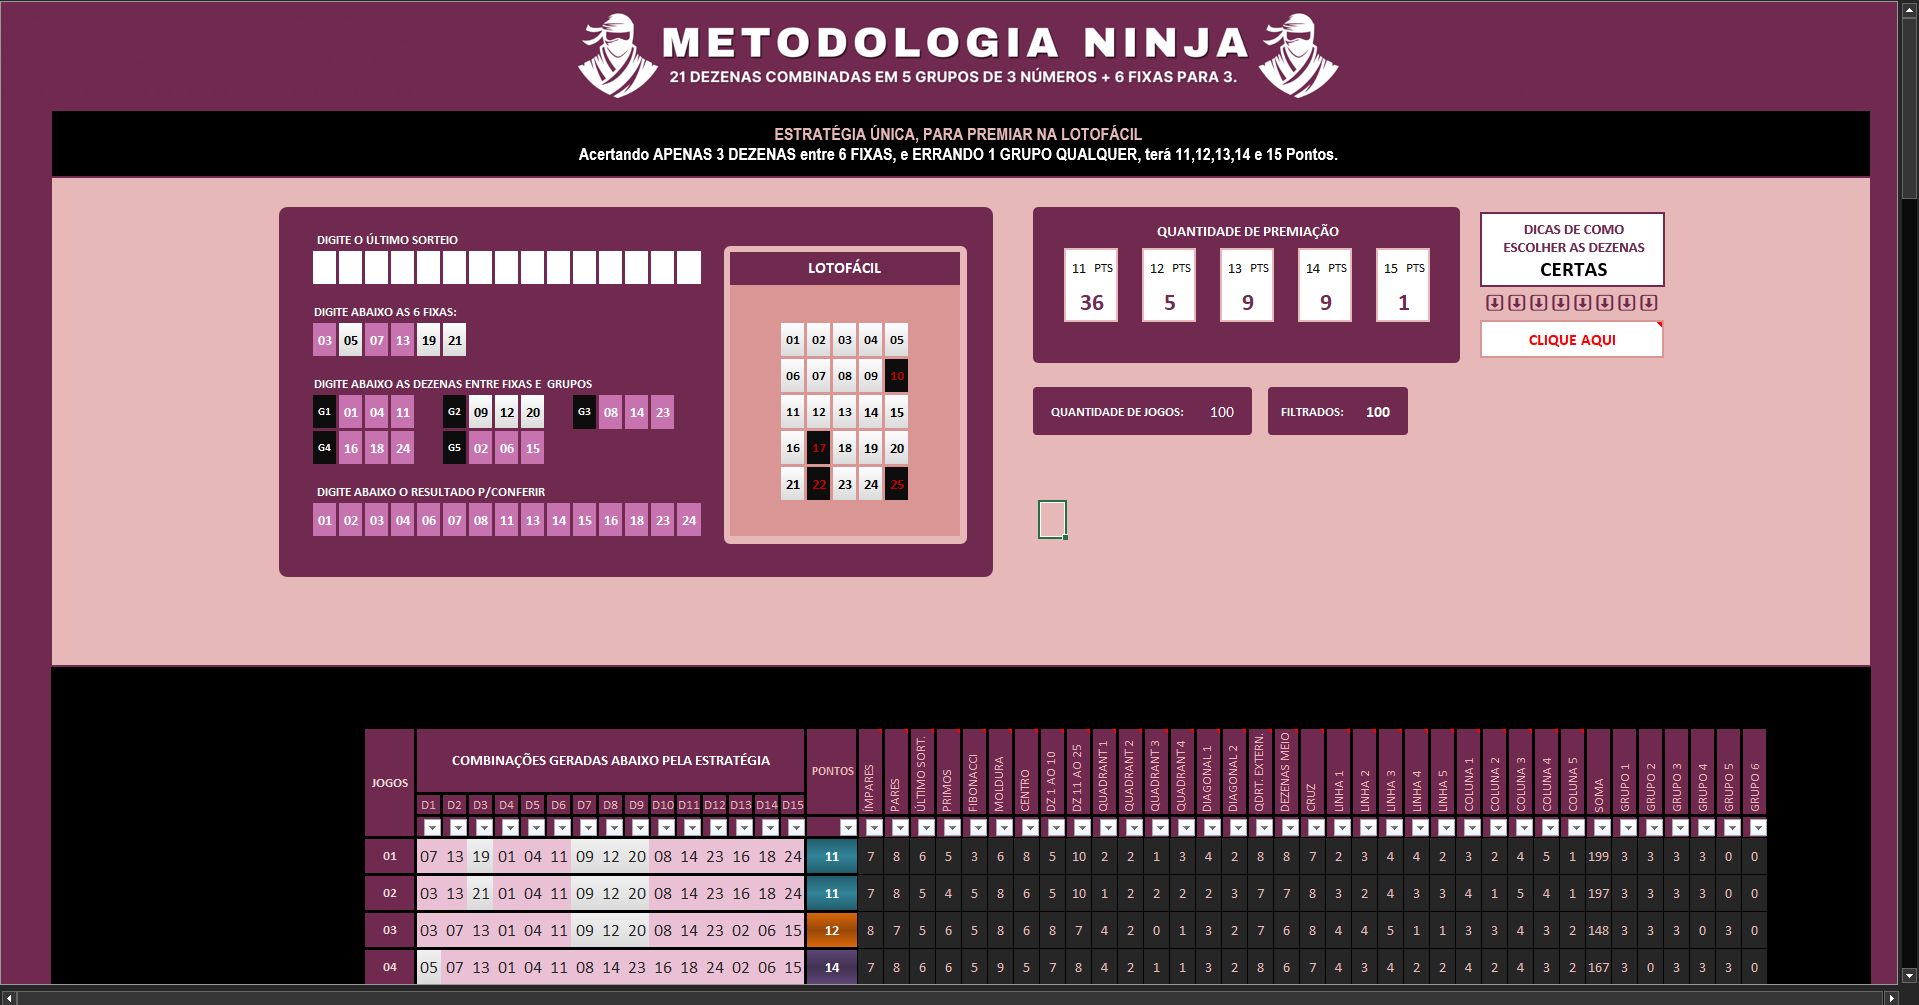Viewport: 1919px width, 1005px height.
Task: Select the FILTRADOS value 100
Action: pos(1378,412)
